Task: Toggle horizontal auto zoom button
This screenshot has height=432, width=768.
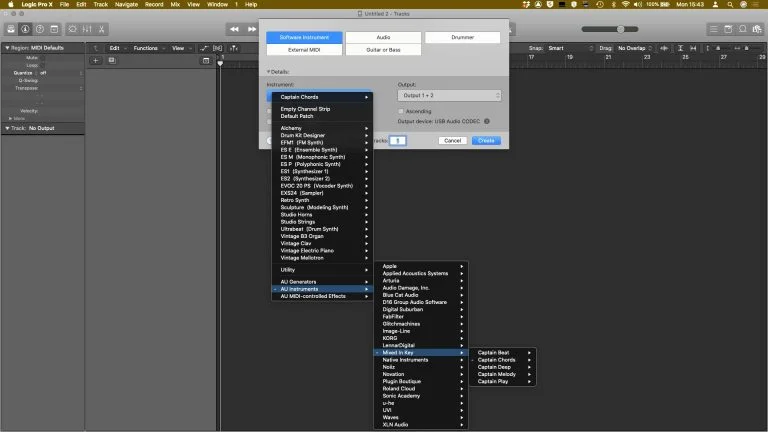Action: 693,48
